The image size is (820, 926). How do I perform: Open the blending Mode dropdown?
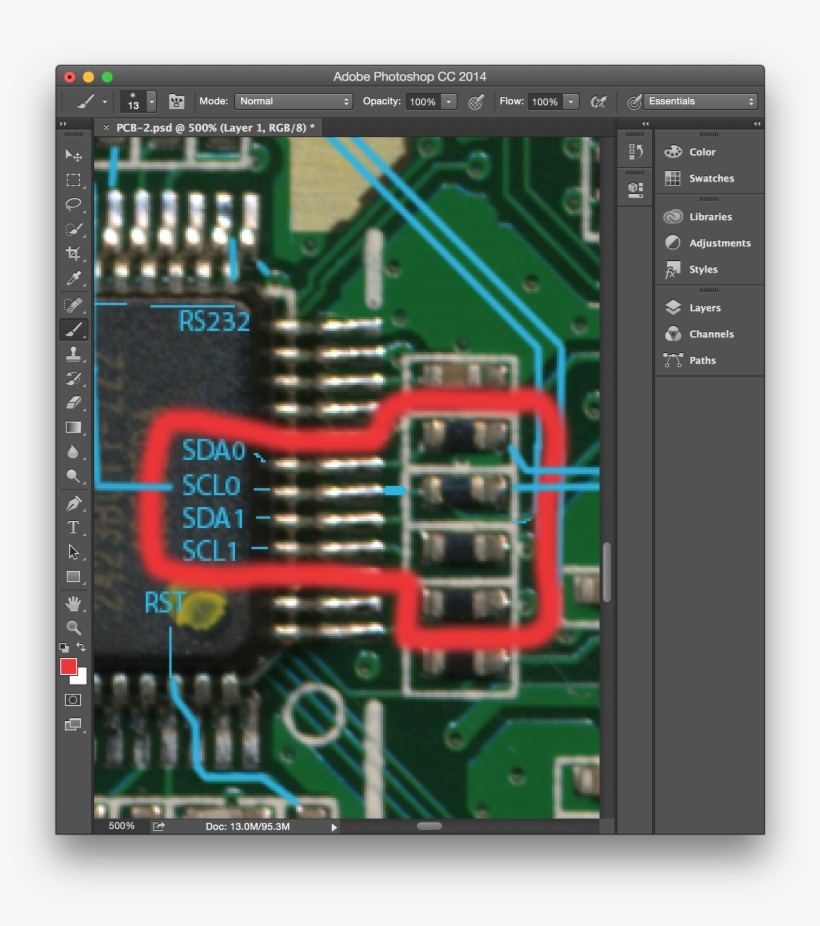[293, 101]
